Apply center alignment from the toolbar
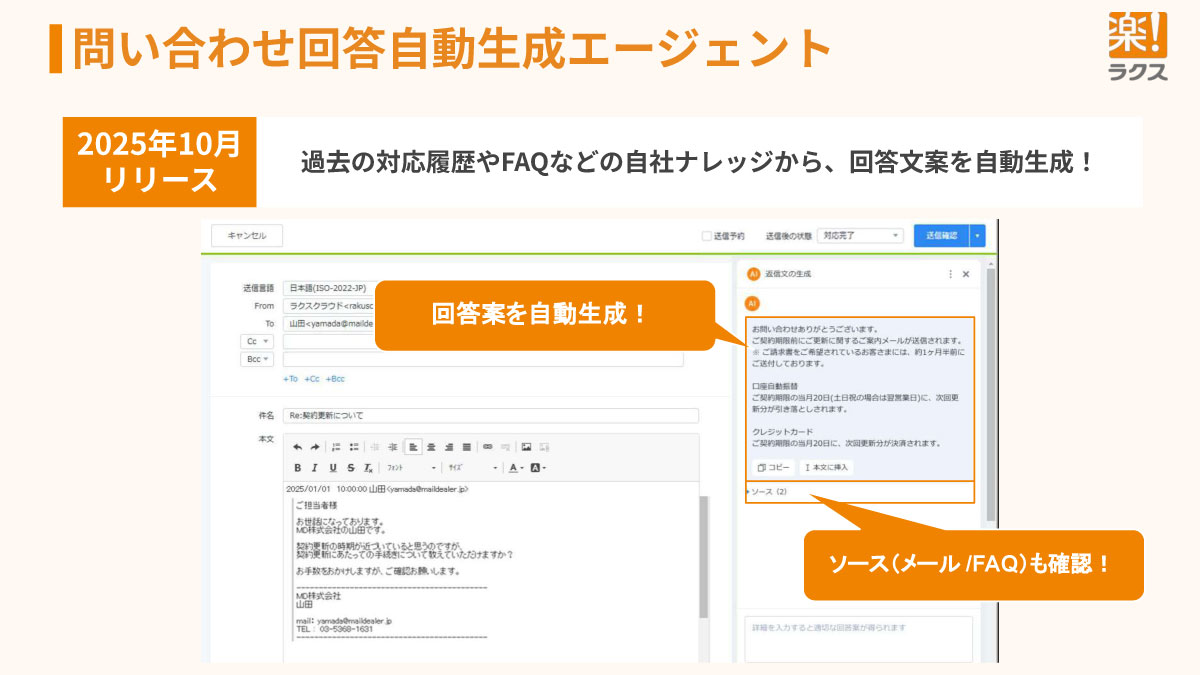This screenshot has height=675, width=1200. click(430, 447)
